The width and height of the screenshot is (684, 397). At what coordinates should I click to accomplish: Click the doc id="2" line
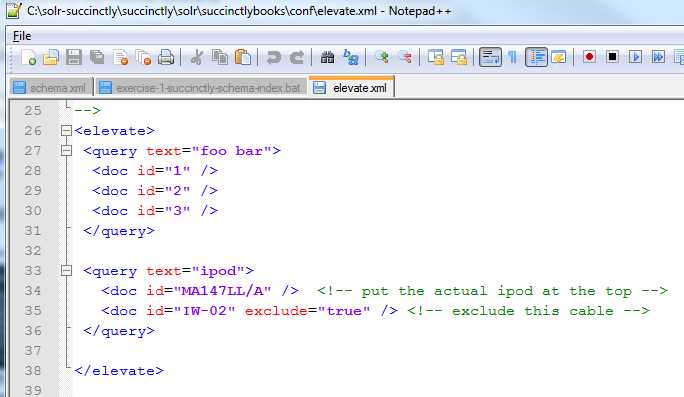(155, 191)
